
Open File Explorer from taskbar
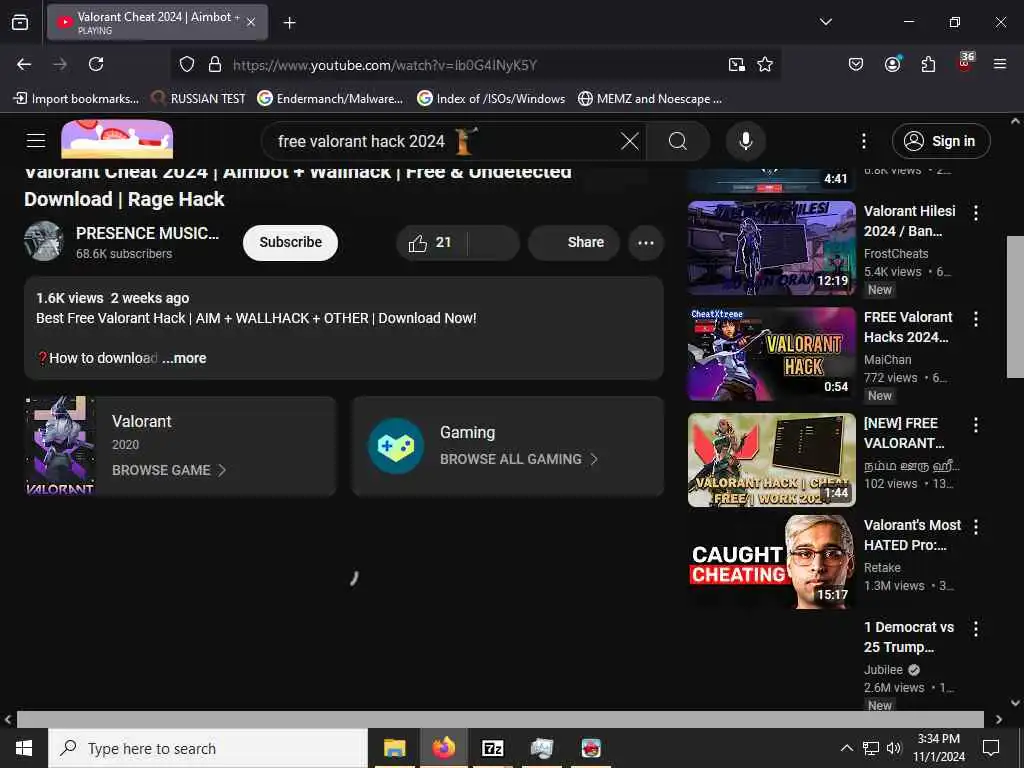394,748
